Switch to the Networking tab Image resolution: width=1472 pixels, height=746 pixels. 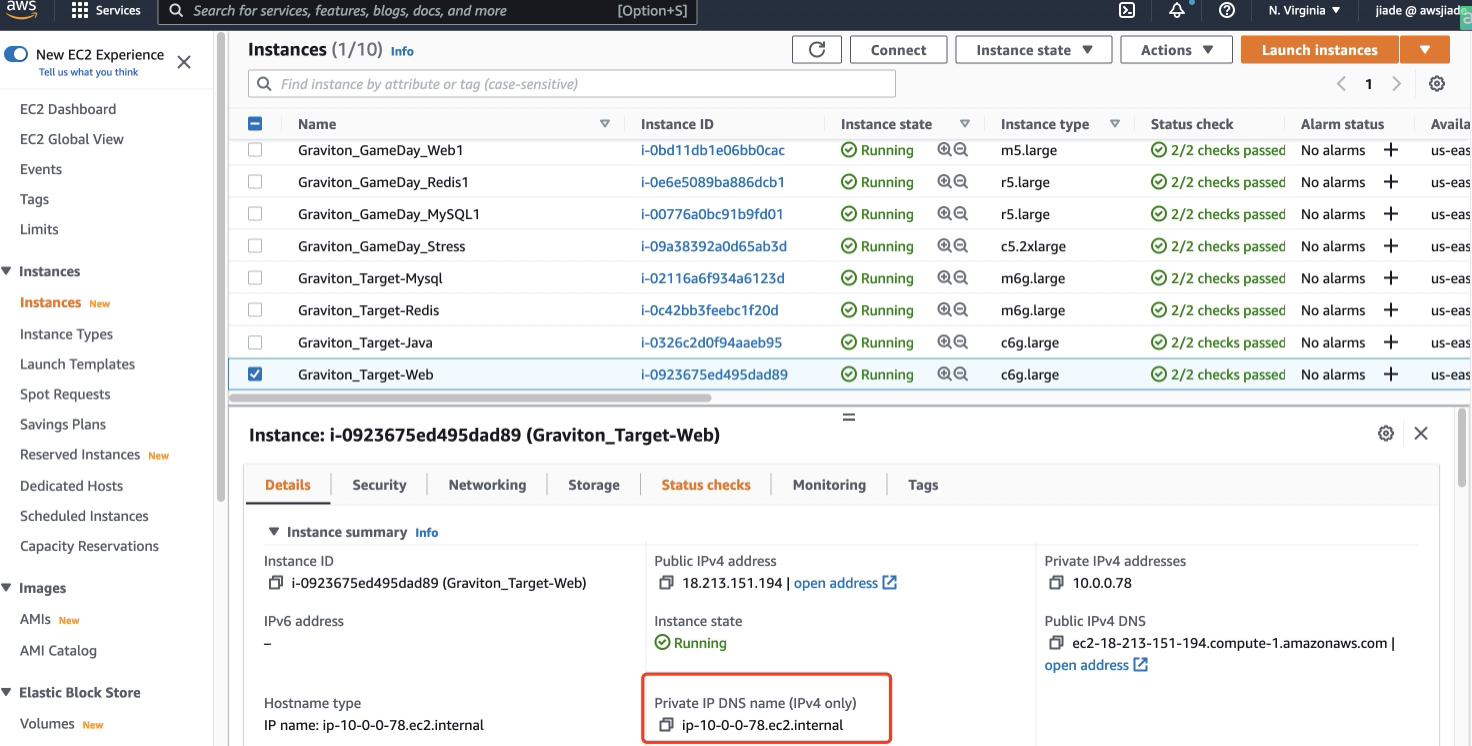(x=487, y=485)
